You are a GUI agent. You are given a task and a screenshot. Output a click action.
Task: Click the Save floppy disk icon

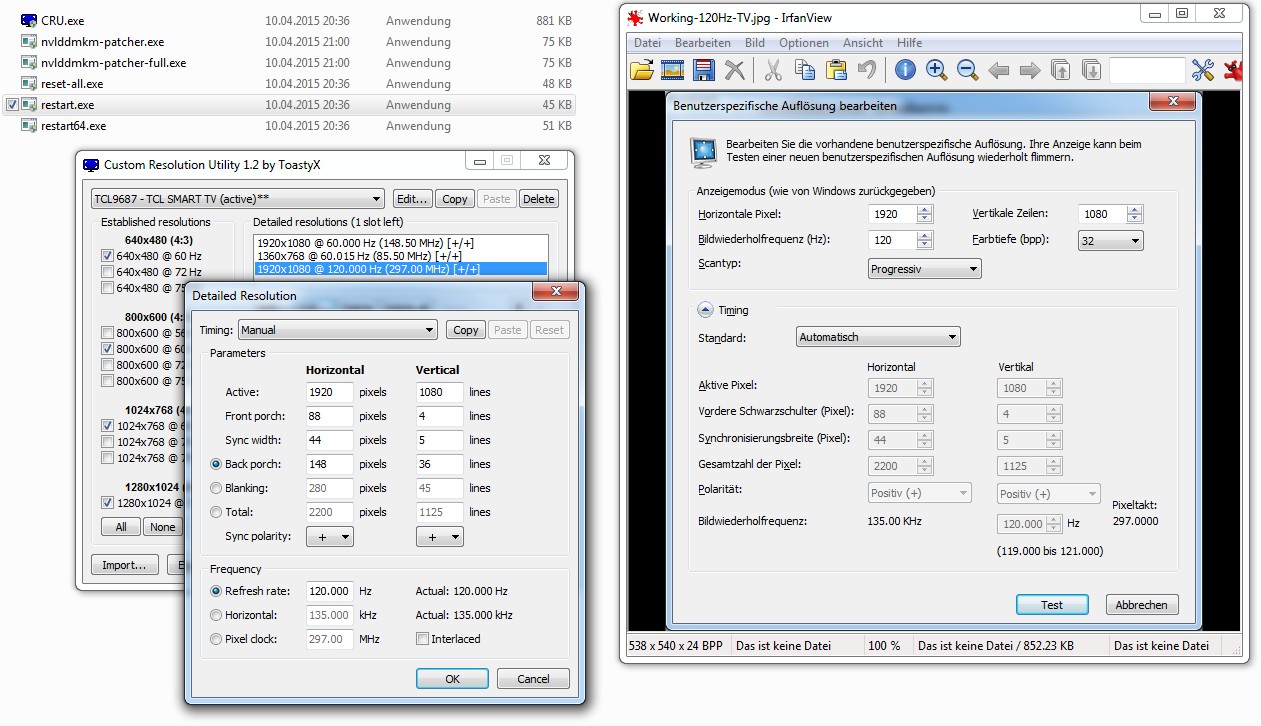[703, 70]
